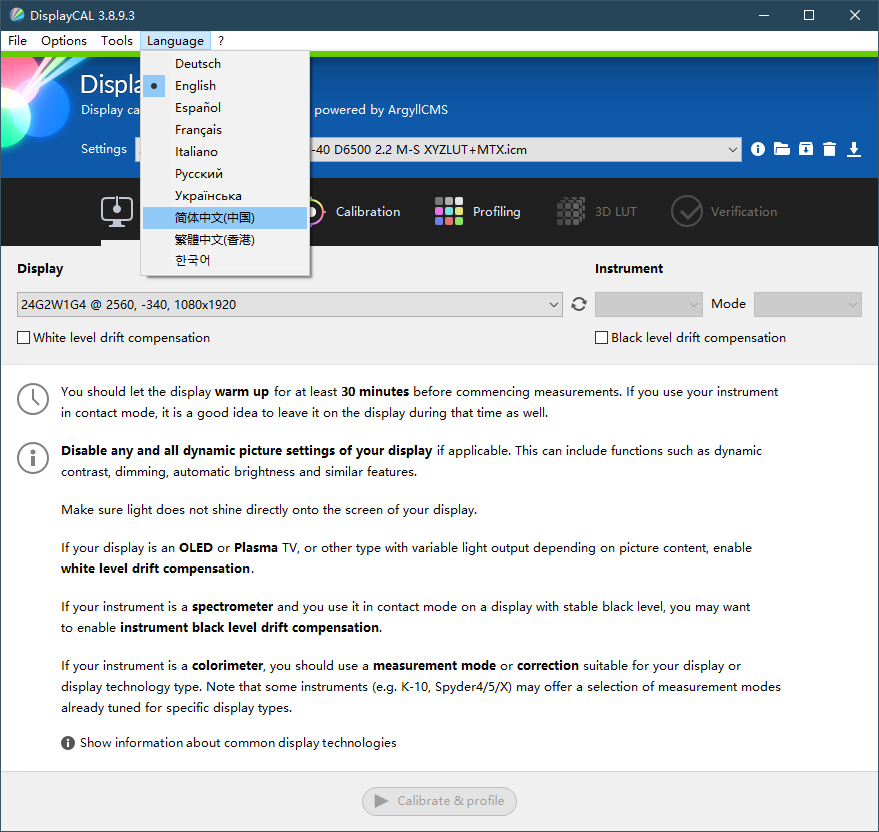Screen dimensions: 879x832
Task: Click the Profiling color grid icon
Action: click(448, 211)
